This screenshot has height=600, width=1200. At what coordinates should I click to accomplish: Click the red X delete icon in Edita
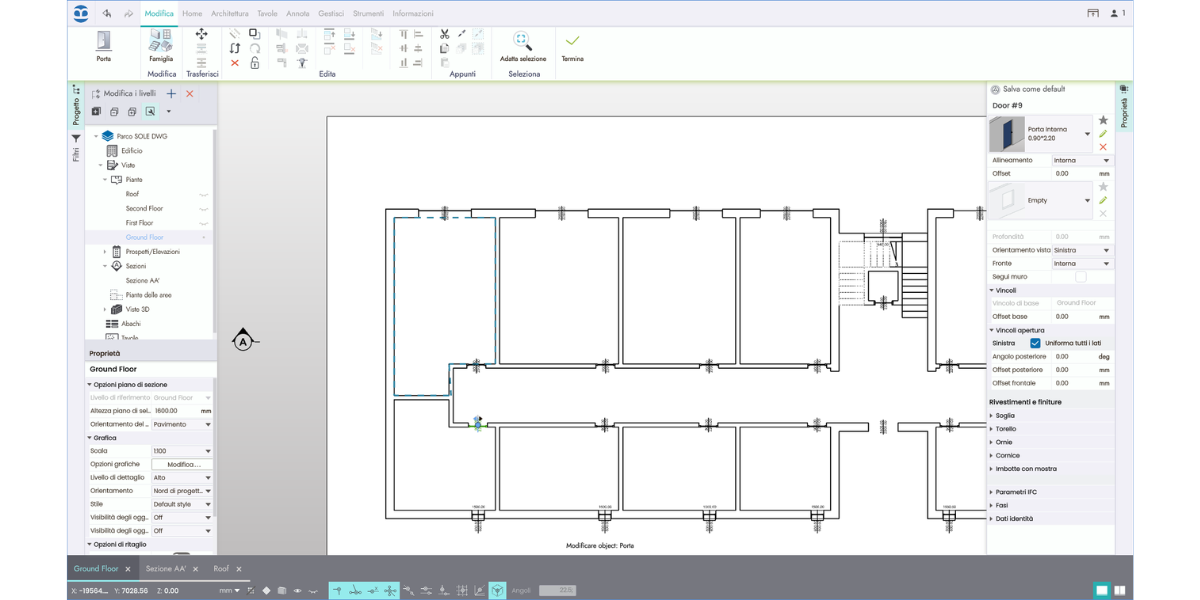235,63
